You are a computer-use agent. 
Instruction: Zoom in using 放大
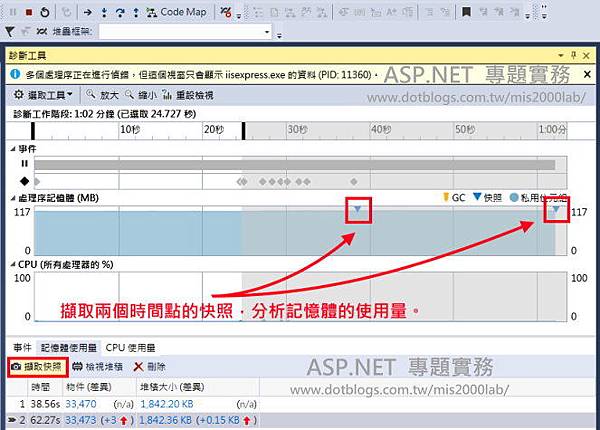pos(103,95)
